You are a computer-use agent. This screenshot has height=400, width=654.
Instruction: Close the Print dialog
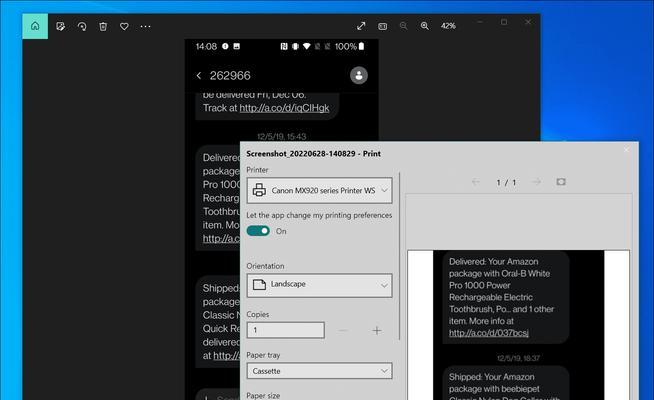[x=626, y=149]
